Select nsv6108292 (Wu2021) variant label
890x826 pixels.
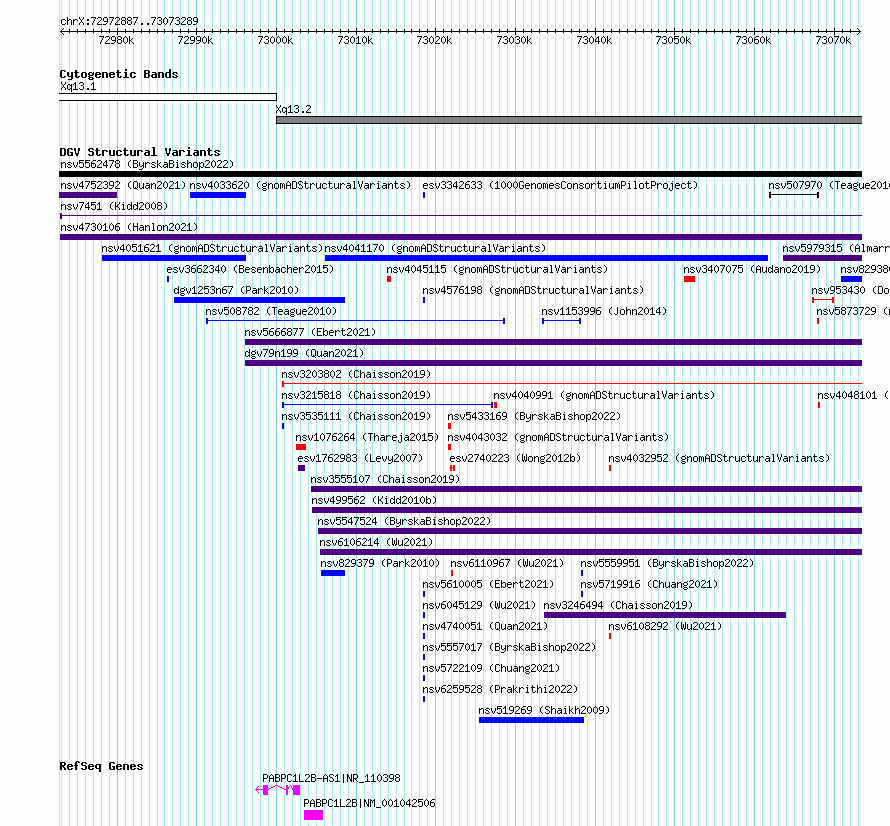click(665, 627)
